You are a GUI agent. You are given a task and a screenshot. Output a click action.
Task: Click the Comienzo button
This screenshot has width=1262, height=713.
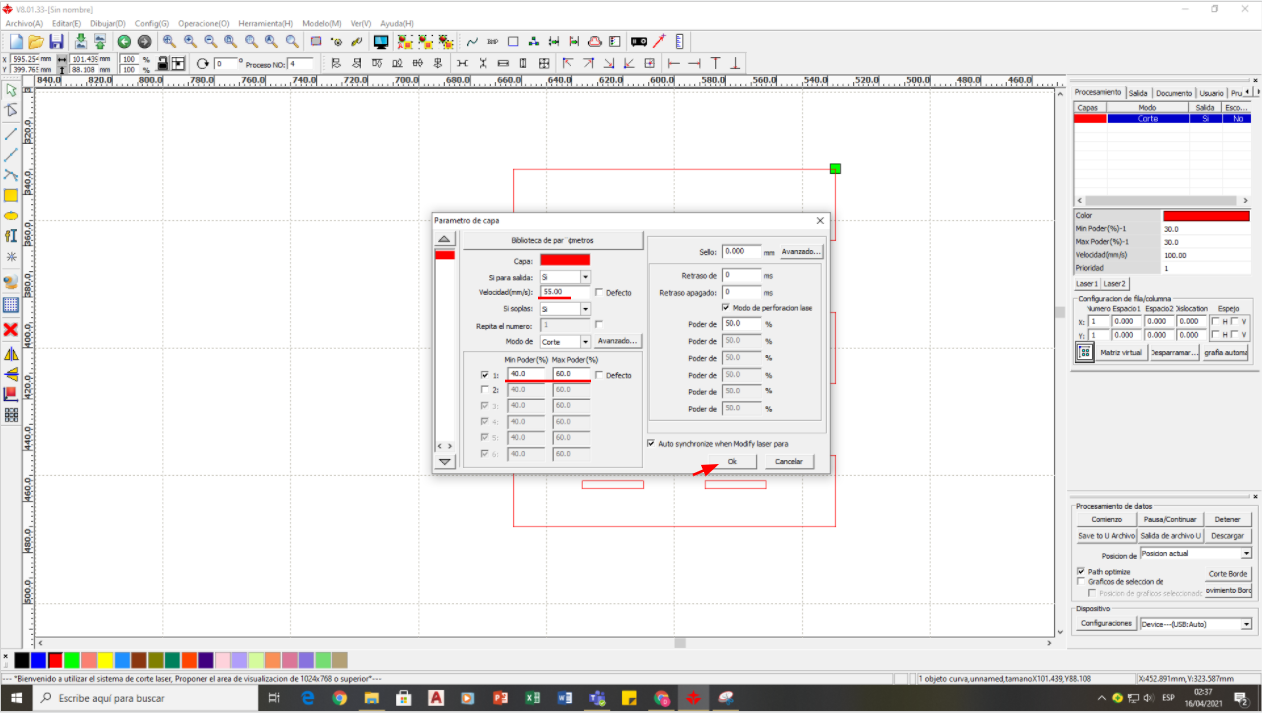(x=1106, y=519)
